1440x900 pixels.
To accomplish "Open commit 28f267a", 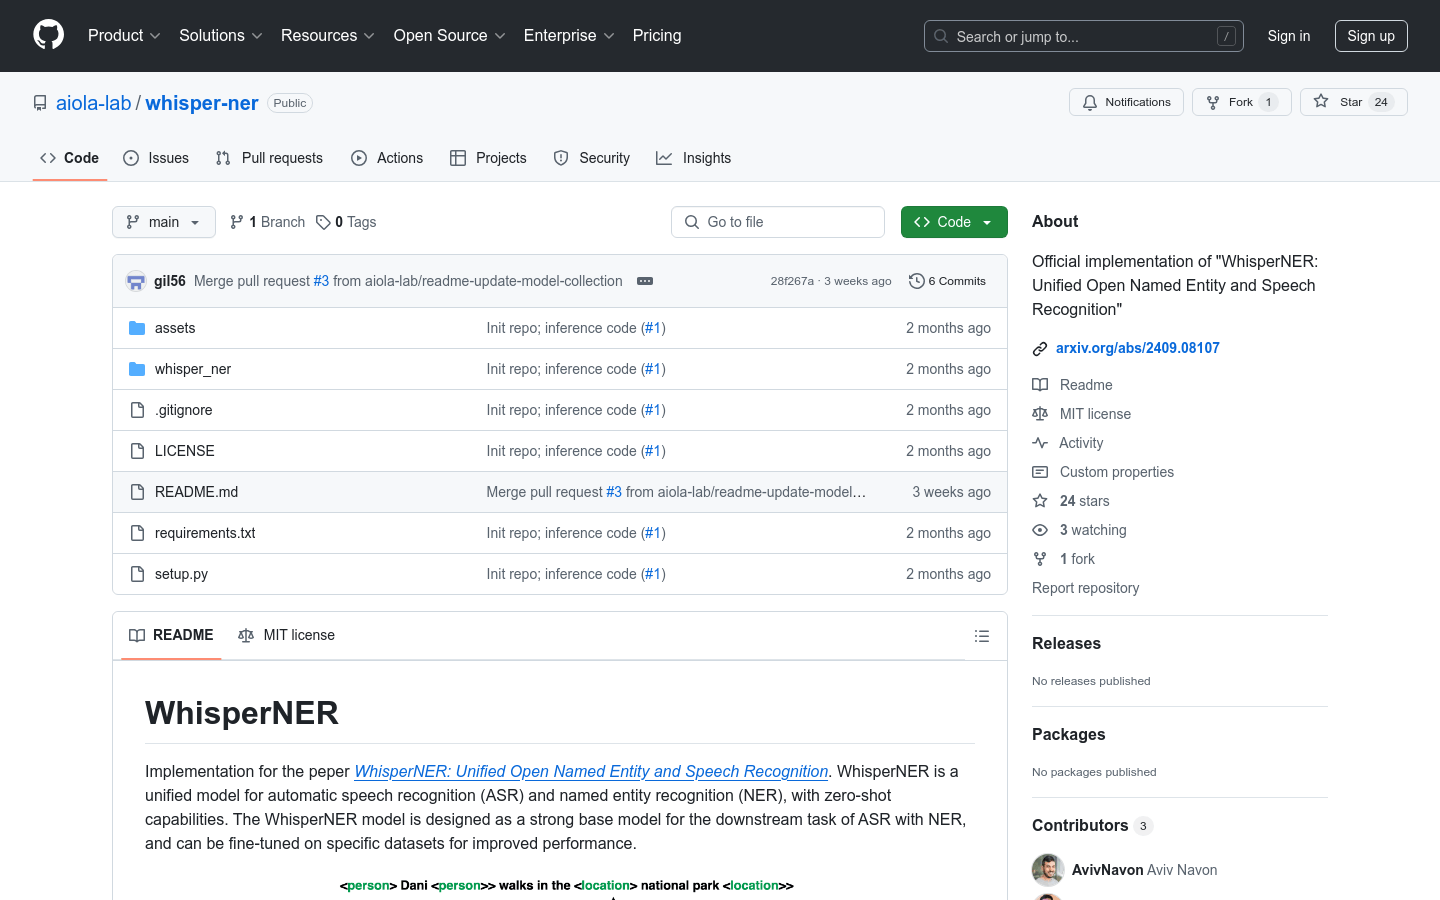I will click(x=792, y=281).
